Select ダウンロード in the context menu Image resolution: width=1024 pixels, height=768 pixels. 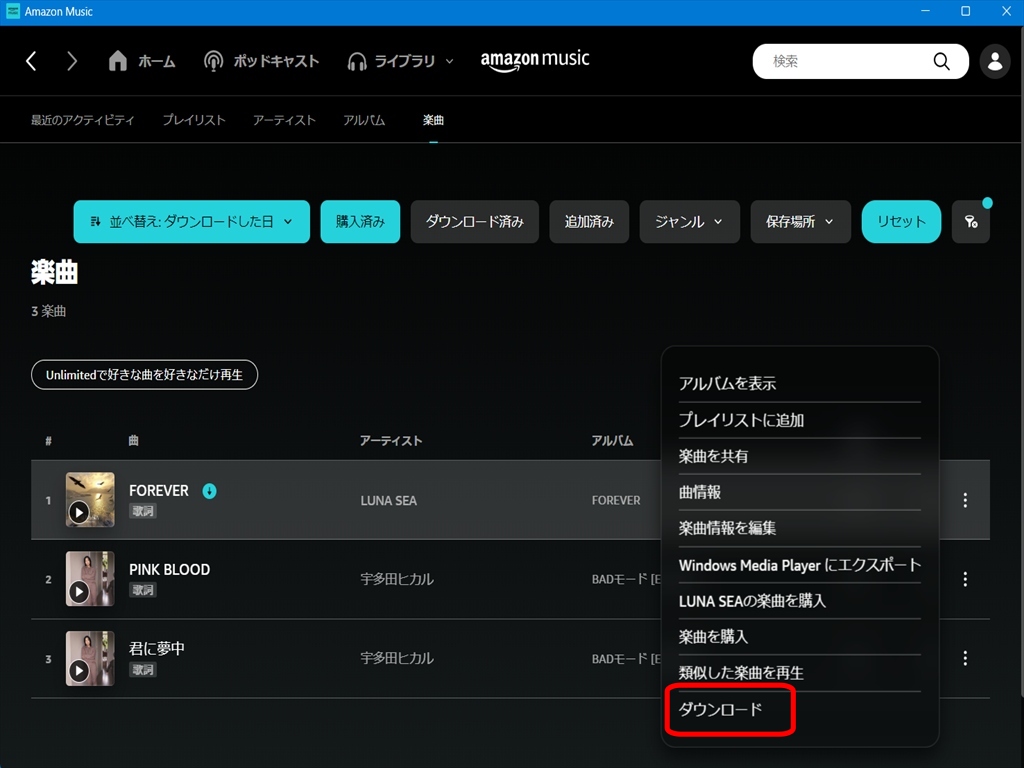tap(799, 709)
